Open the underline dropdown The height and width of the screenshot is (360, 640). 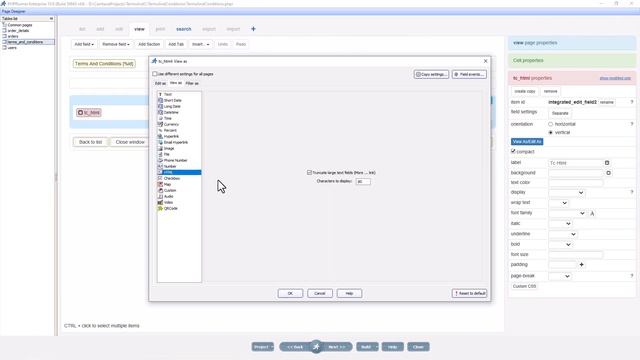click(563, 234)
